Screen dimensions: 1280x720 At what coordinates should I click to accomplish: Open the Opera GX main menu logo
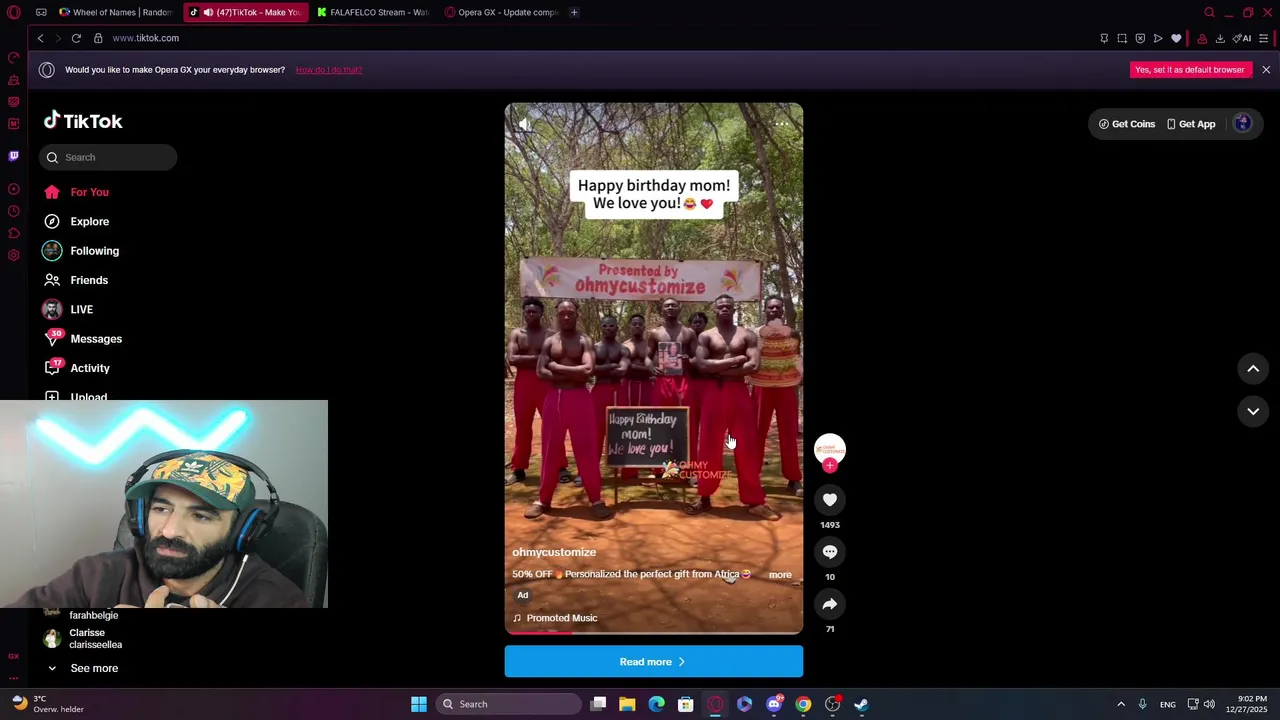coord(14,12)
